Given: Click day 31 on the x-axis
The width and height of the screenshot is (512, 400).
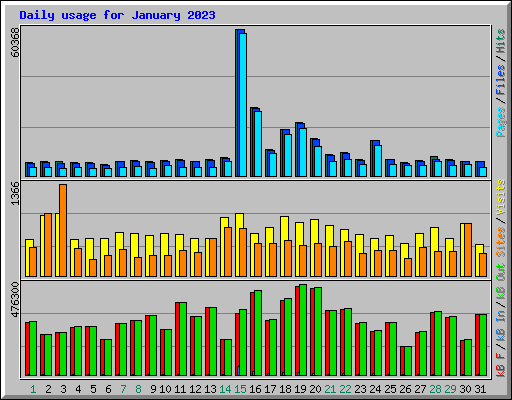Looking at the screenshot, I should (480, 389).
